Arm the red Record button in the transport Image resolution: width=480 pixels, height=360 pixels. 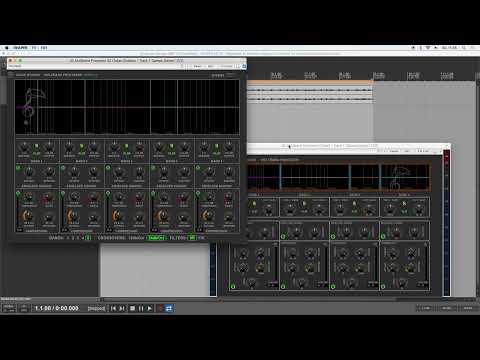[x=160, y=308]
